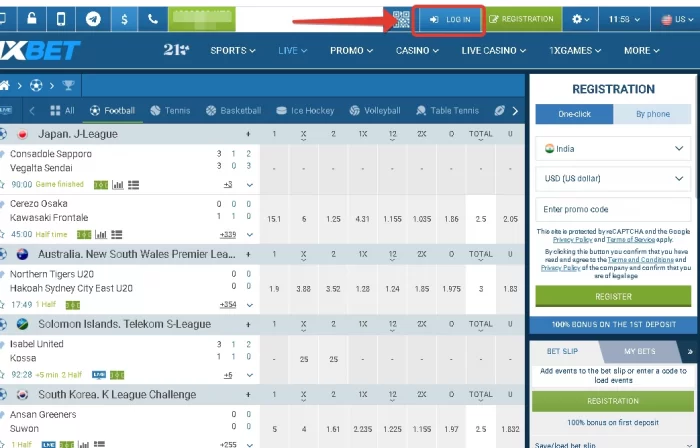700x448 pixels.
Task: Open statistics chart icon for Consadole Sapporo match
Action: point(118,185)
